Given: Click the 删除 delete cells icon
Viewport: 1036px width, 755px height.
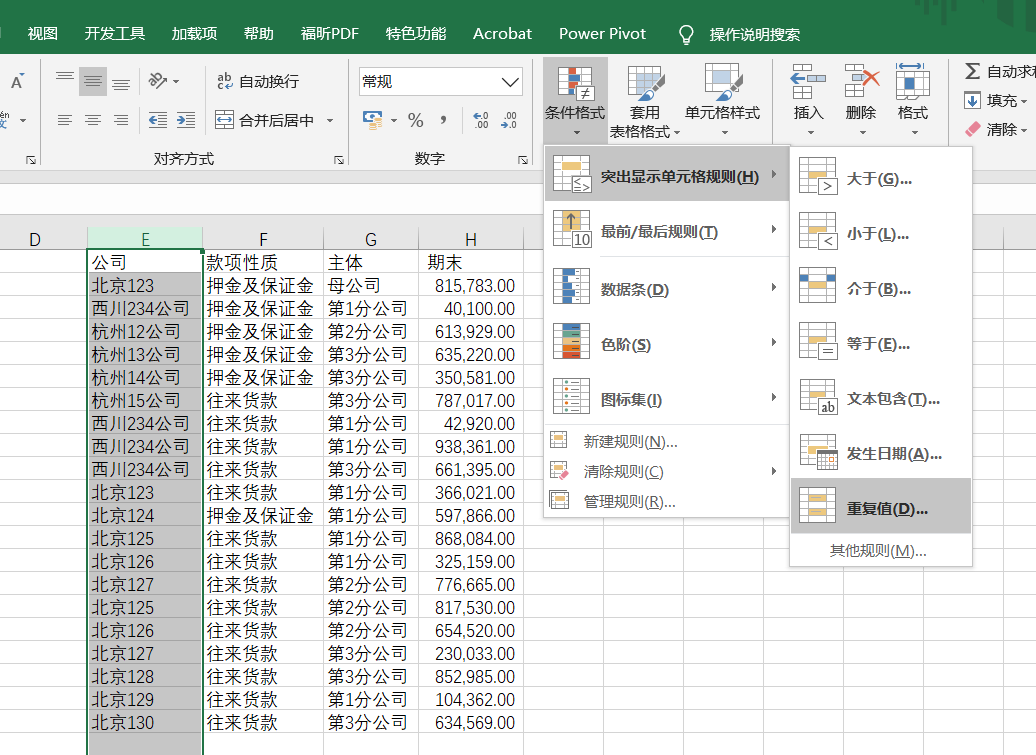Looking at the screenshot, I should (861, 82).
